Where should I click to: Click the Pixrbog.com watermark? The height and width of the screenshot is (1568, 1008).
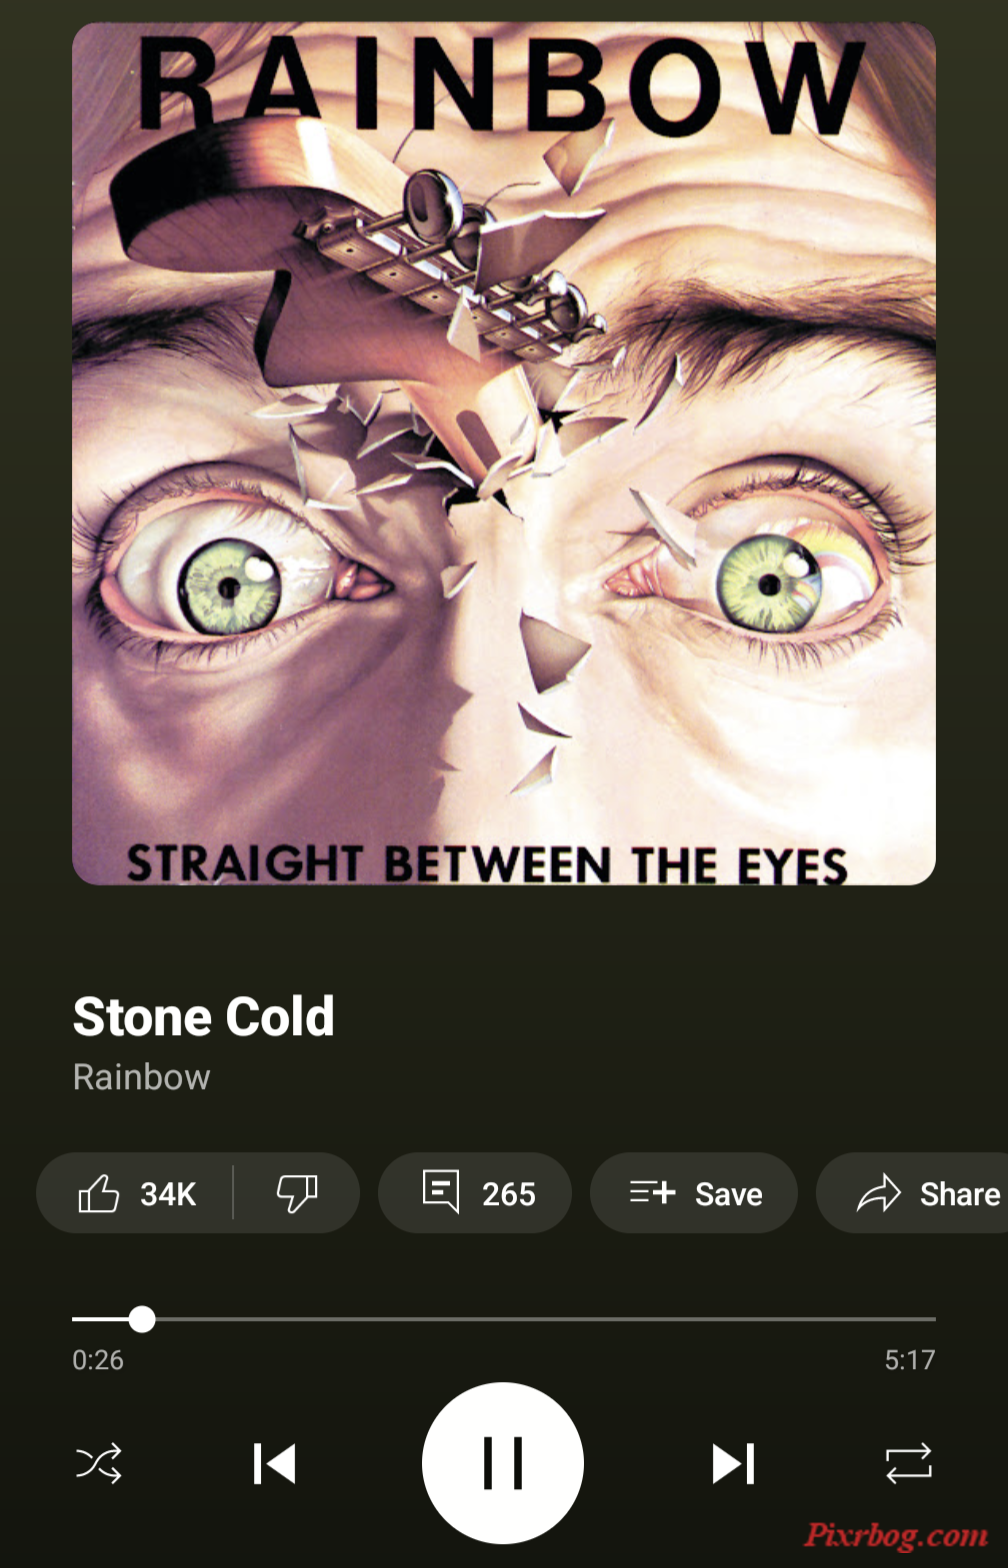point(896,1535)
